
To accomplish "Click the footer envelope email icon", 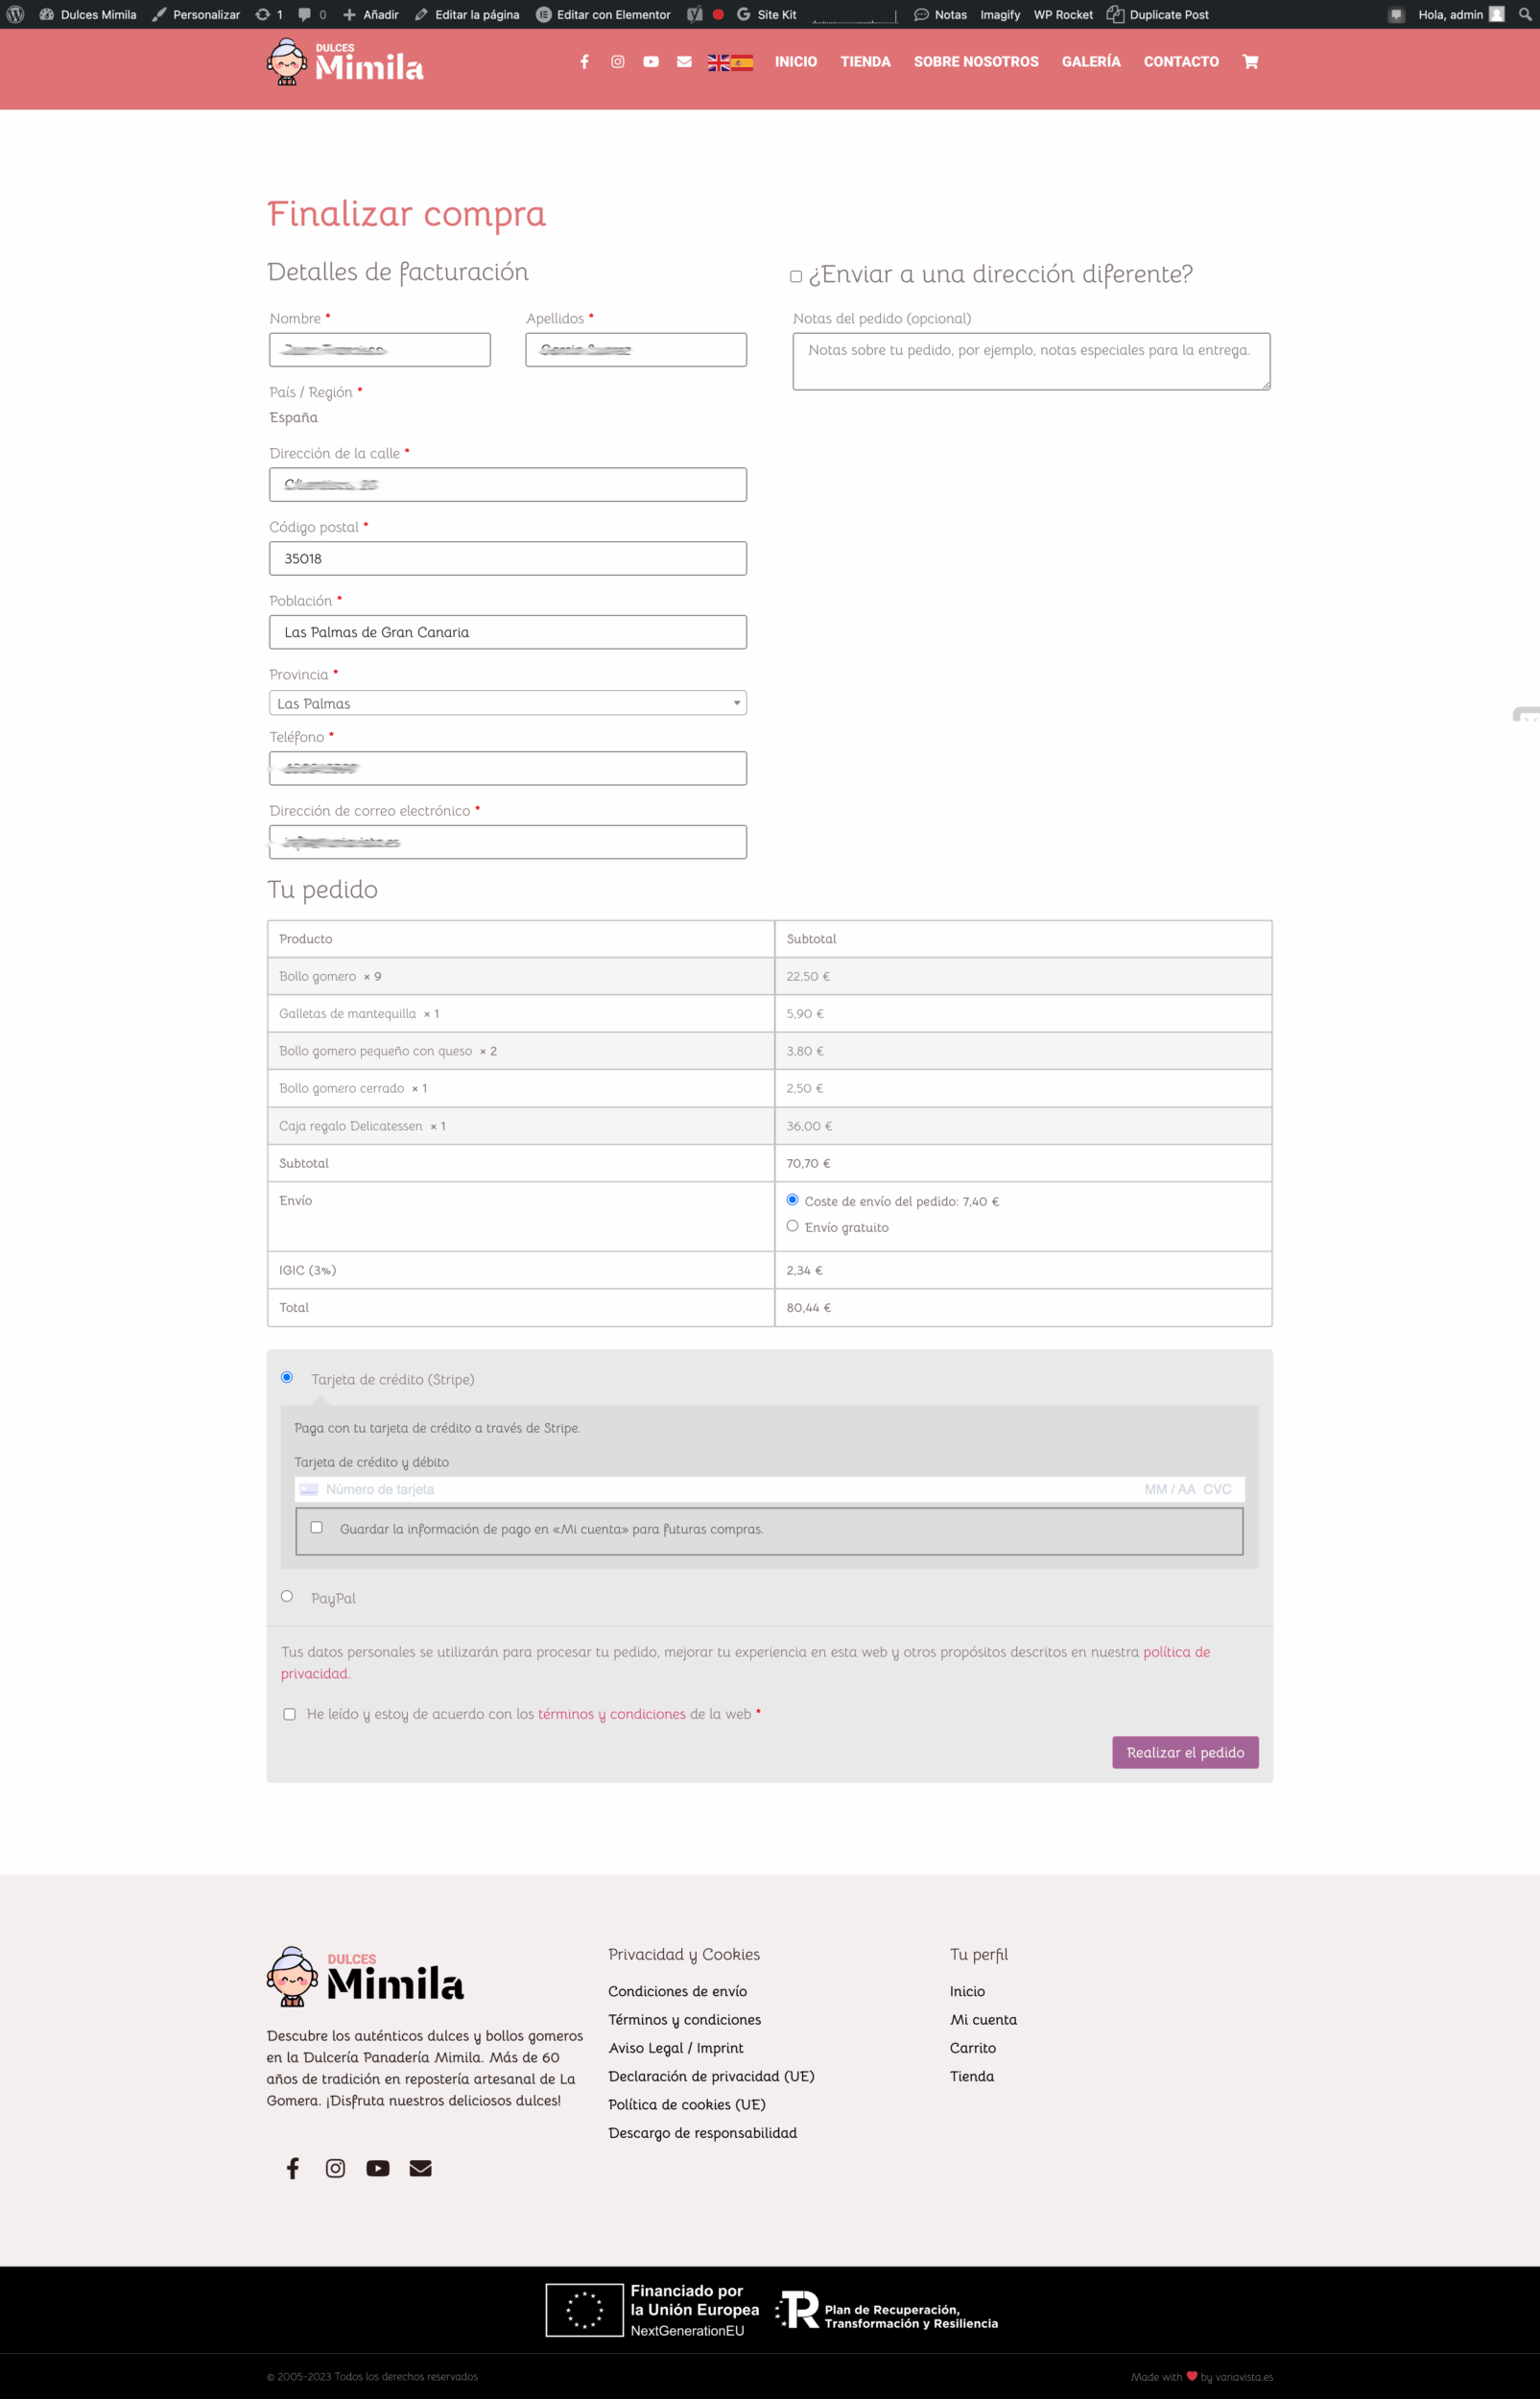I will click(420, 2168).
